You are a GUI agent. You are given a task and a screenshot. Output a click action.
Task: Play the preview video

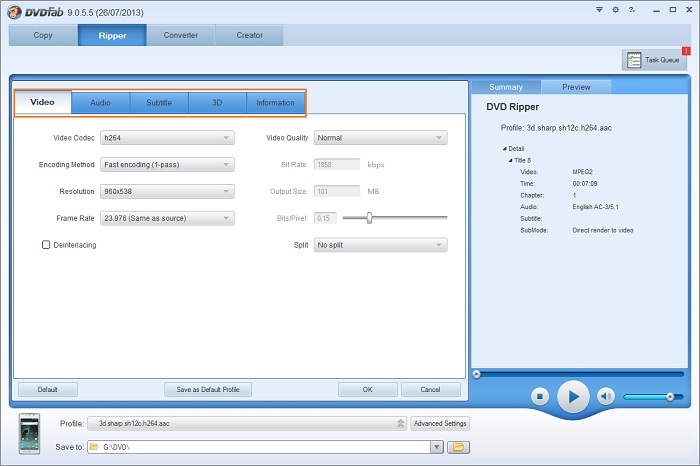(x=573, y=396)
